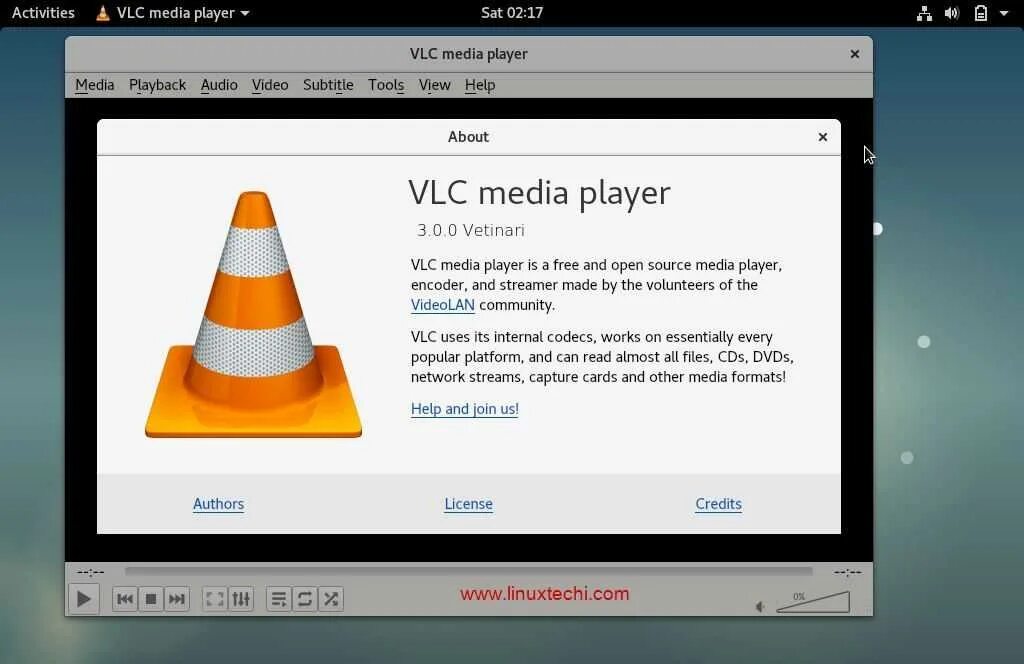
Task: Follow the VideoLAN link
Action: 443,305
